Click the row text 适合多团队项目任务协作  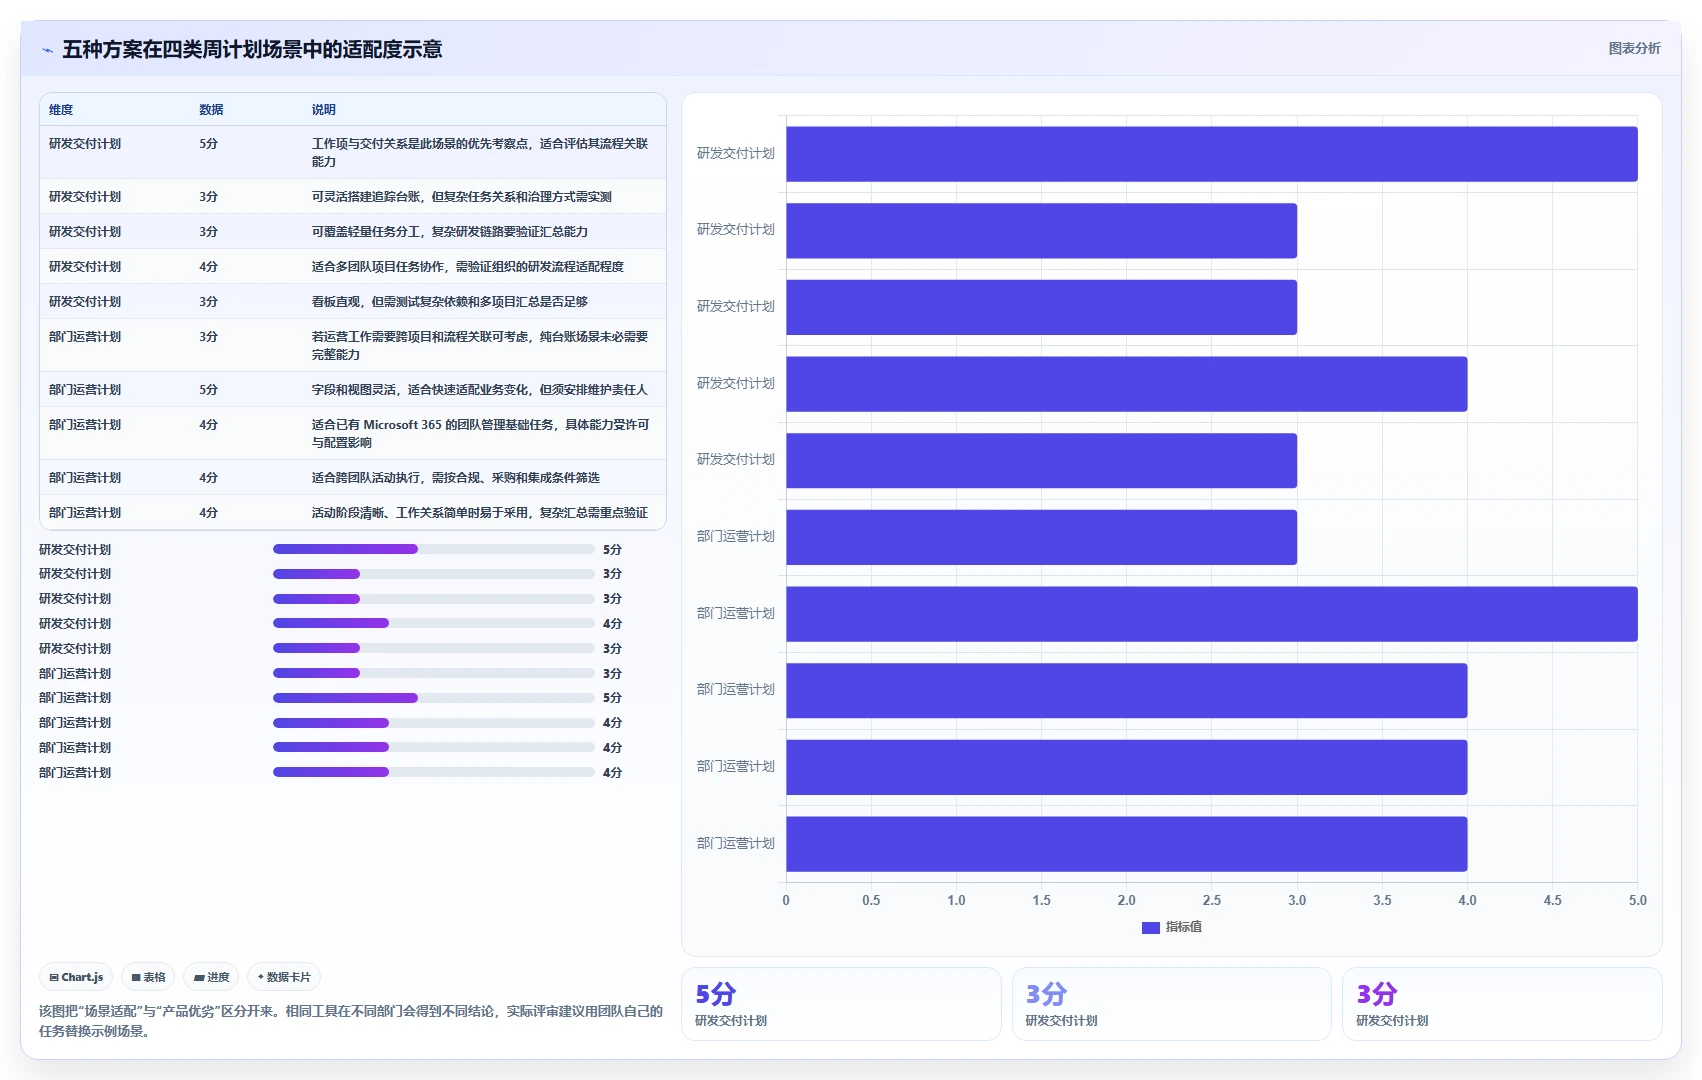(x=467, y=267)
